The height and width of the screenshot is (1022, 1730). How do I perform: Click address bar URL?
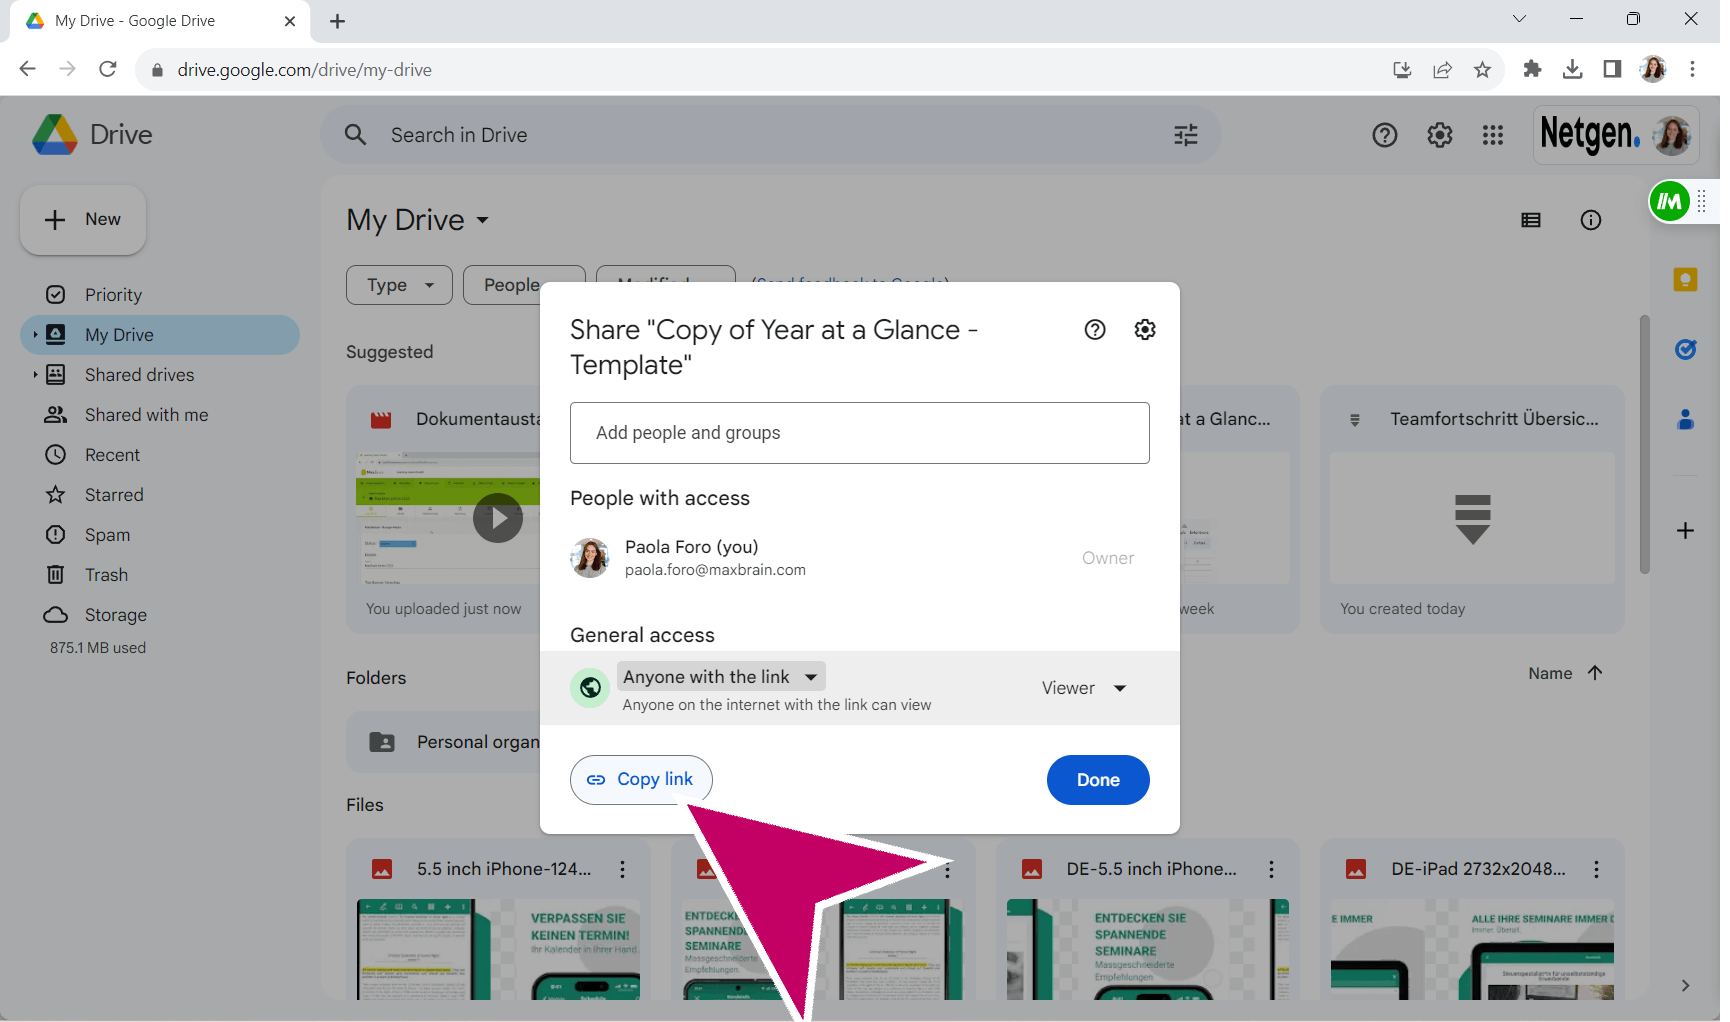[305, 70]
